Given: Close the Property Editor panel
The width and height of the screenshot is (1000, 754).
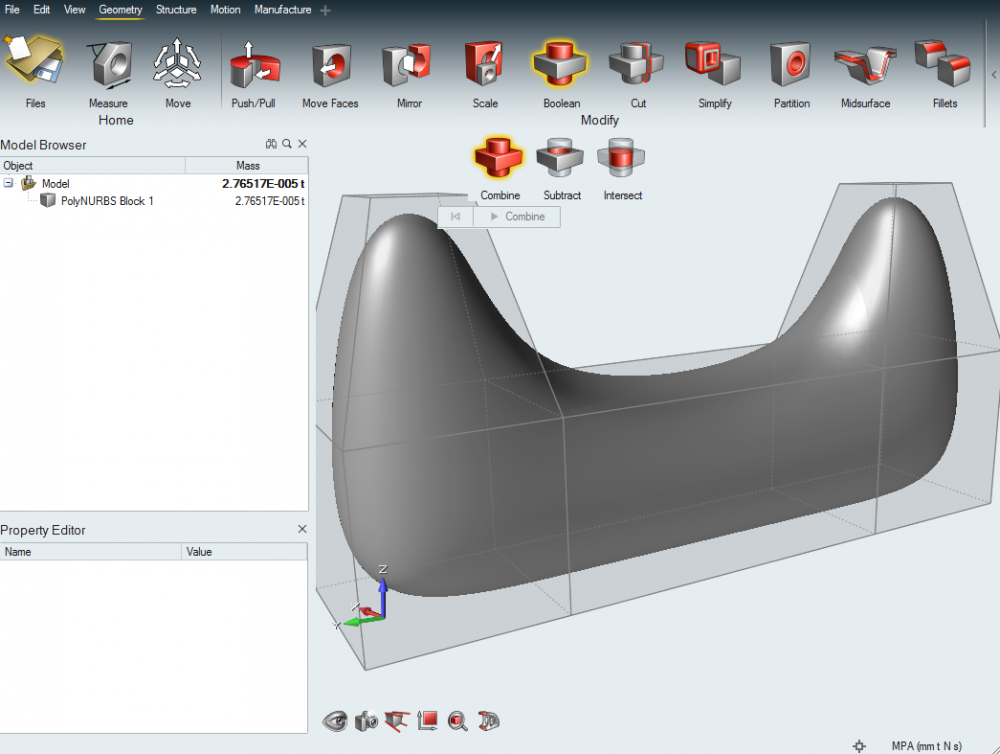Looking at the screenshot, I should (x=302, y=529).
